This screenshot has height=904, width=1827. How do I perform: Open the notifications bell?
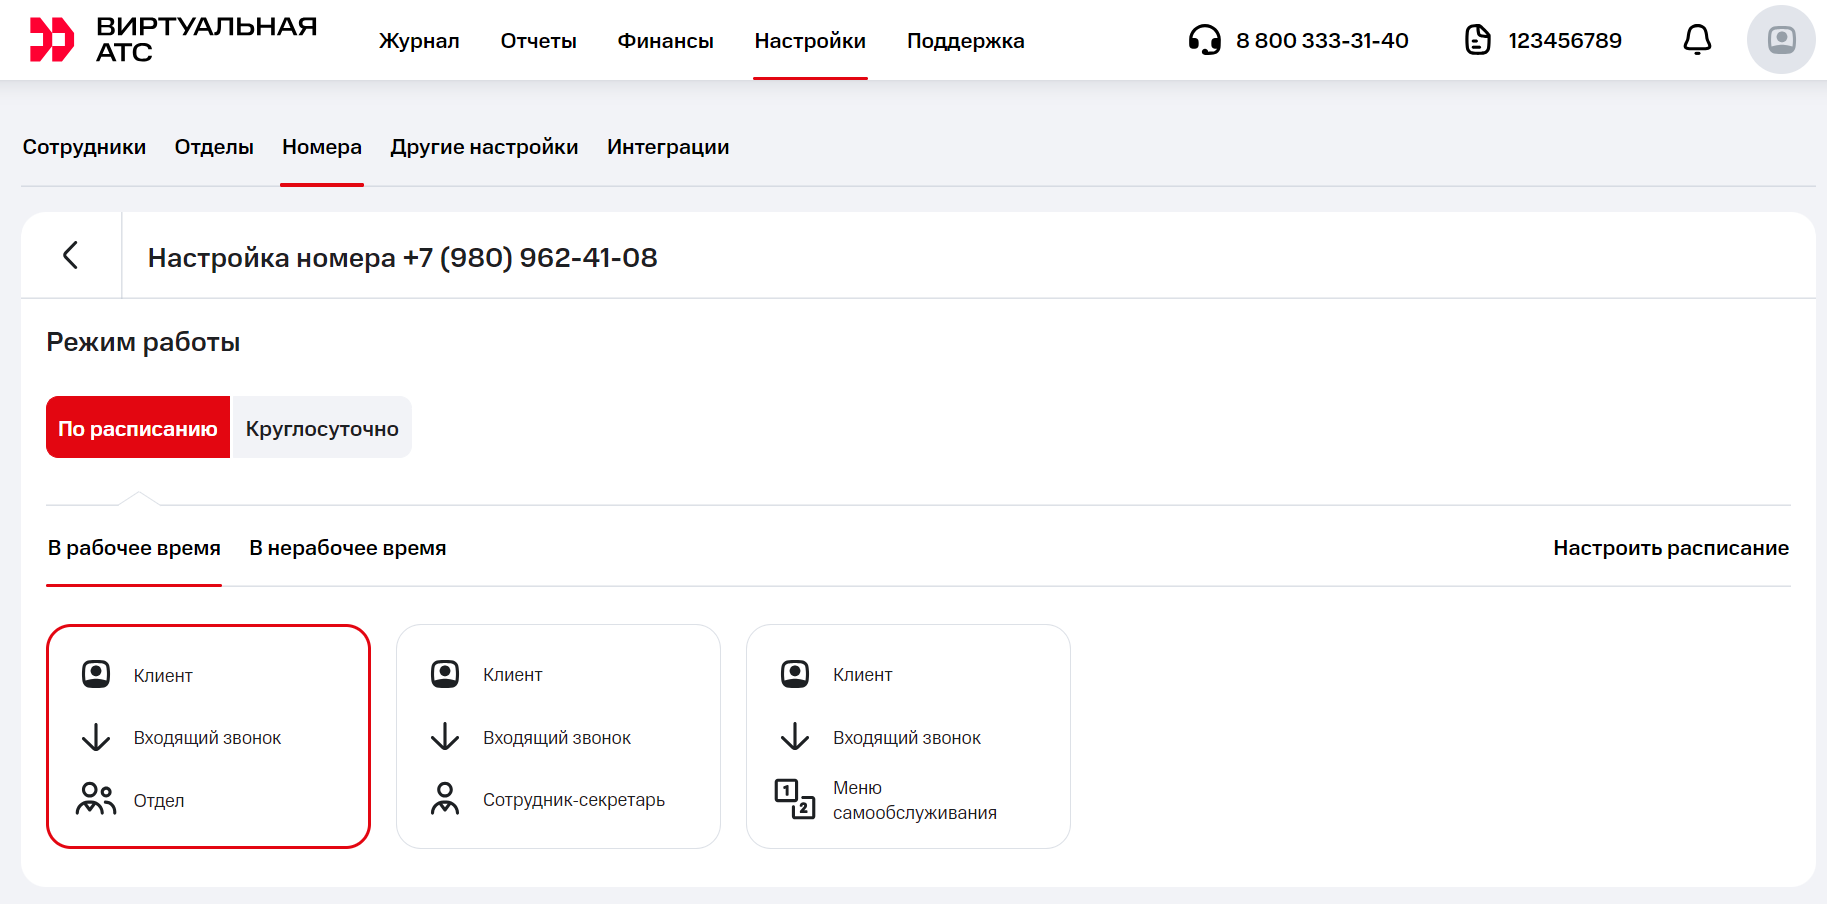click(x=1697, y=40)
